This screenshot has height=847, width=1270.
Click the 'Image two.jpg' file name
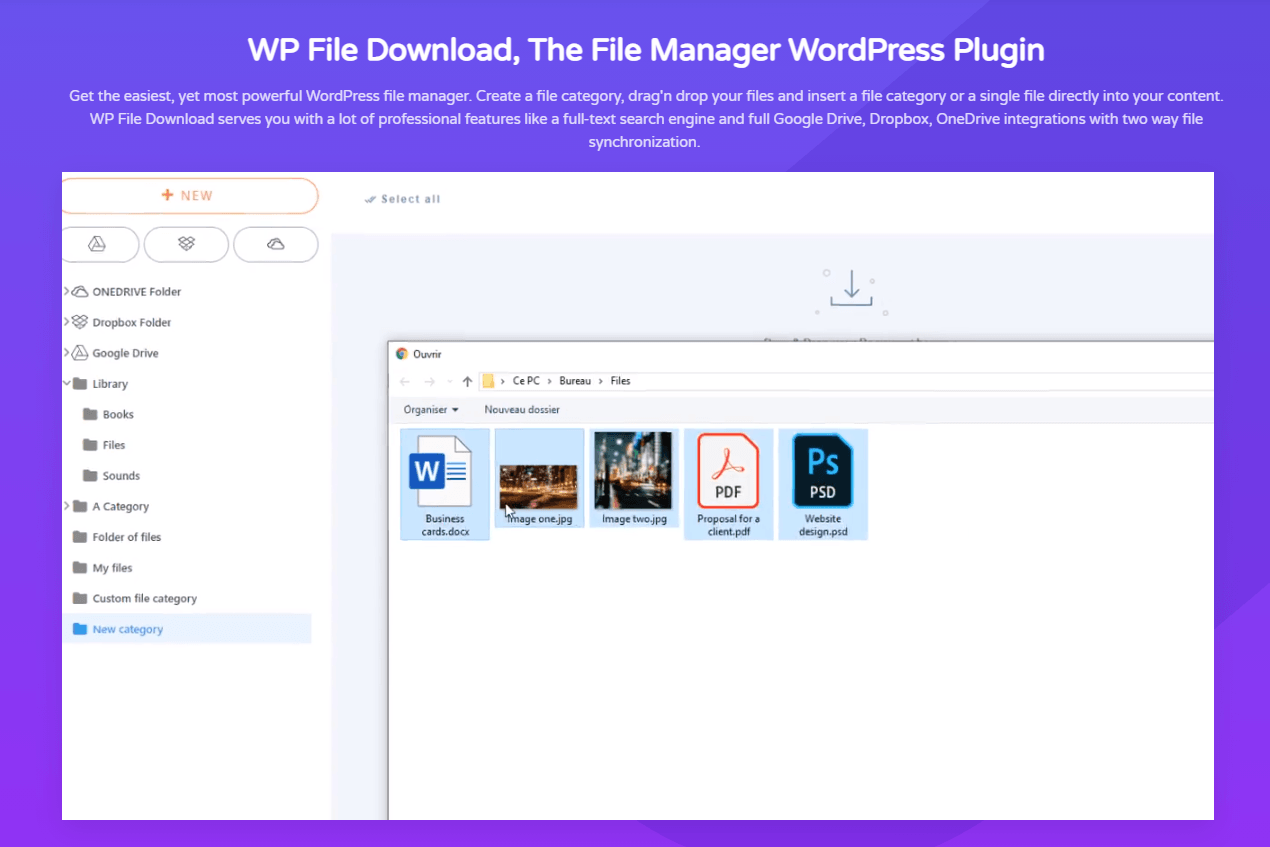[634, 519]
